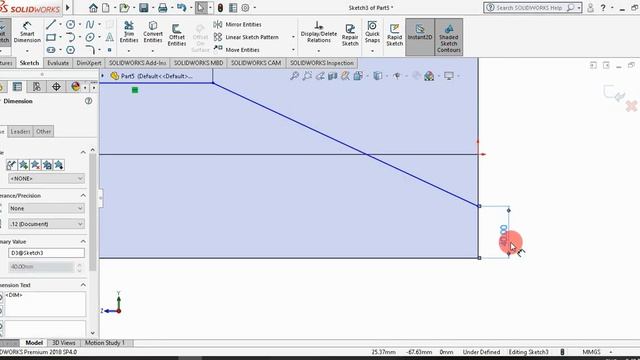Click the Linear Sketch Pattern command
640x360 pixels.
[246, 37]
